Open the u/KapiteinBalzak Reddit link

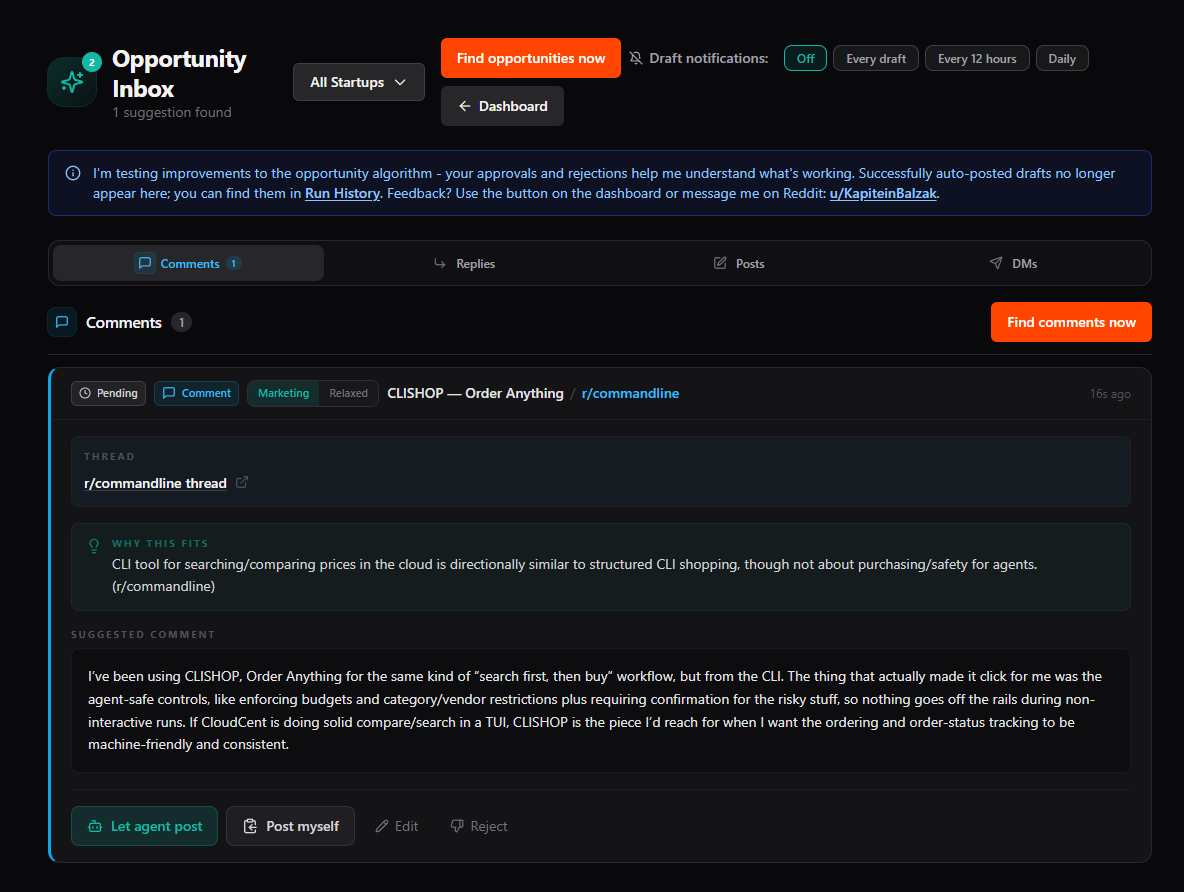click(883, 193)
